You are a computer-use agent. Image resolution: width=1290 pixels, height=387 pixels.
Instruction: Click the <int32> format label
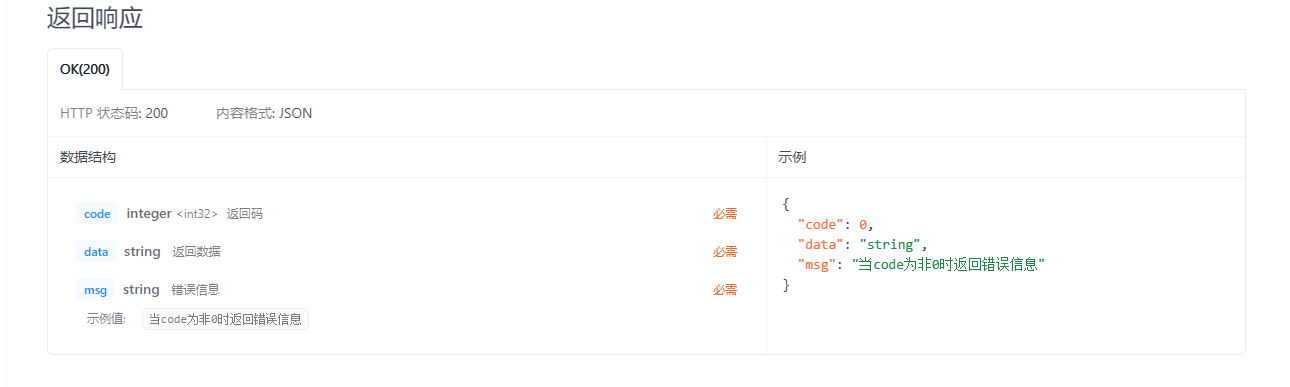pos(197,214)
